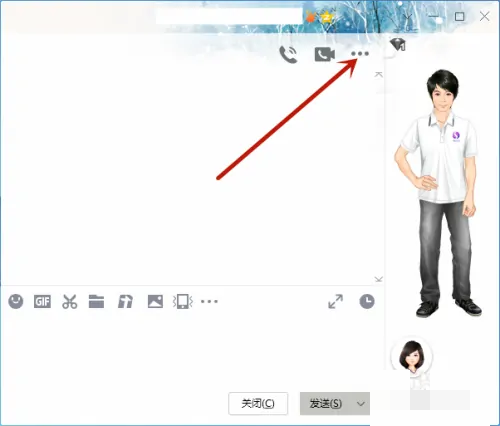Click the 发送(S) send button
Screen dimensions: 500x426
[326, 404]
